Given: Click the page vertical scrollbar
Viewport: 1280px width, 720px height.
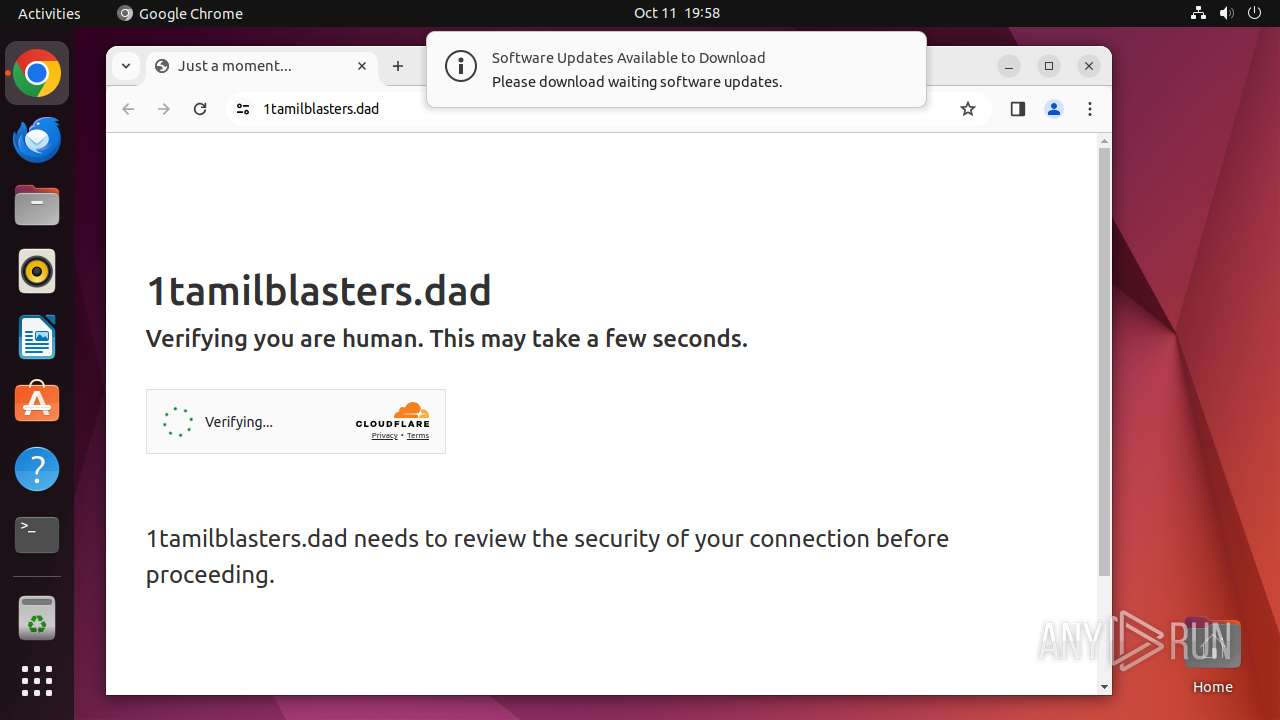Looking at the screenshot, I should point(1104,362).
